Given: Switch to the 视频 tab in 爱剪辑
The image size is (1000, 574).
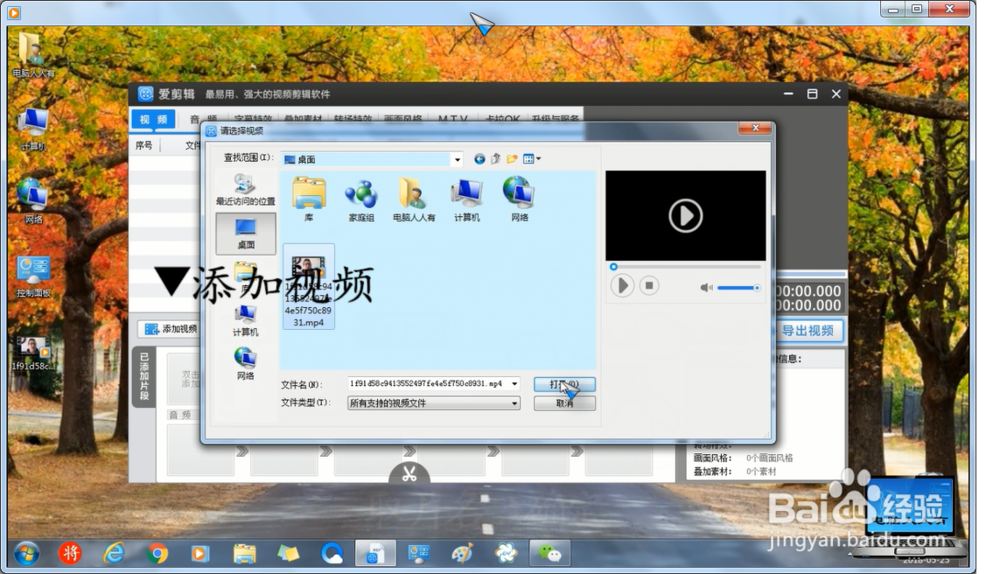Looking at the screenshot, I should tap(153, 119).
